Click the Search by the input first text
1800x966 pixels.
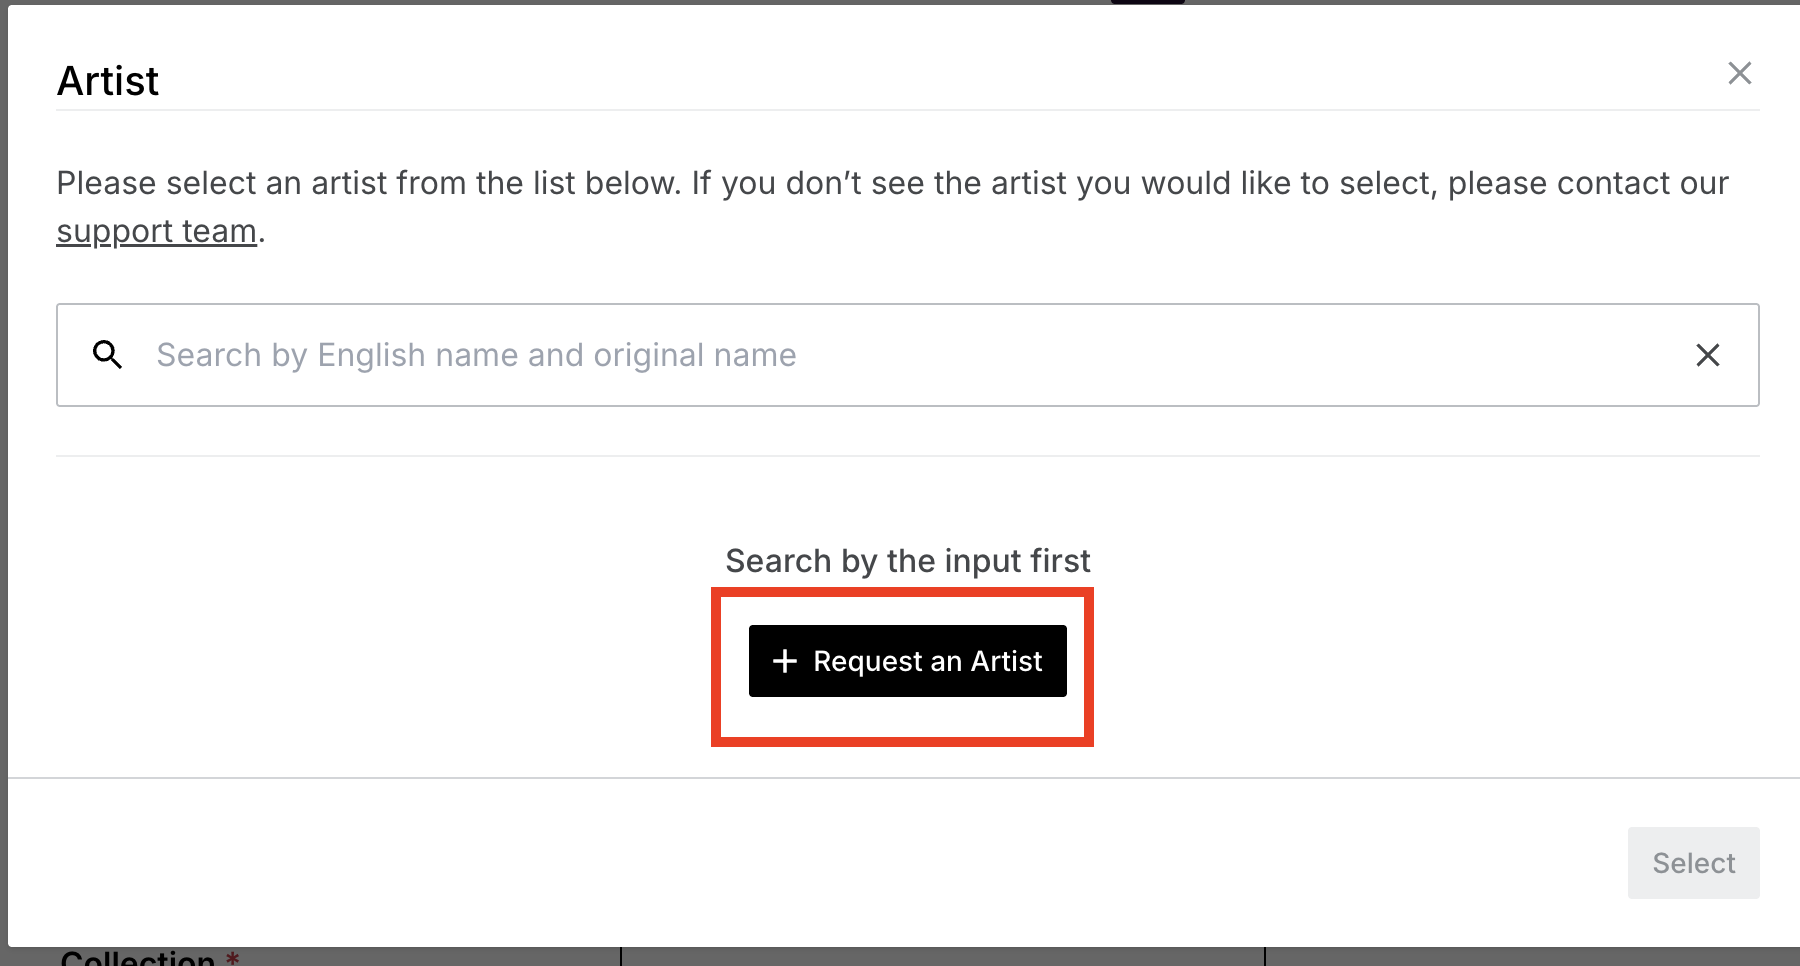tap(907, 560)
